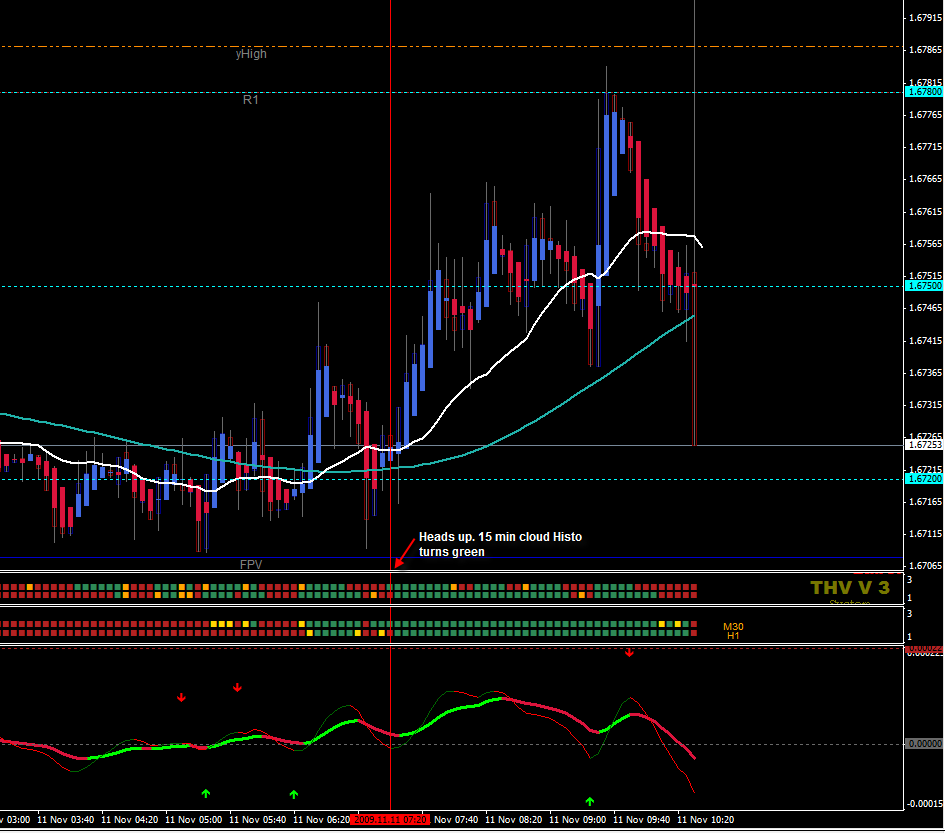Click the -0.00015 oscillator scale value

pos(925,804)
